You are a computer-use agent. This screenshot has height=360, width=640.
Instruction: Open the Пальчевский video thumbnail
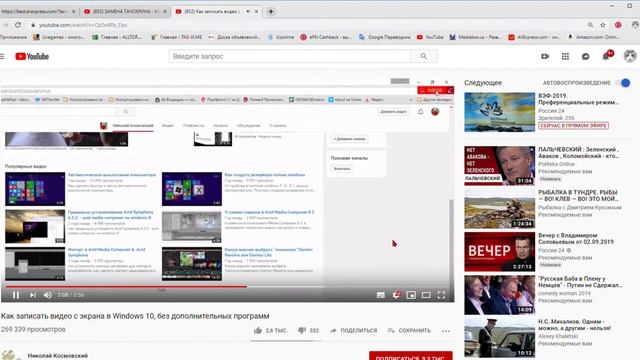tap(499, 166)
